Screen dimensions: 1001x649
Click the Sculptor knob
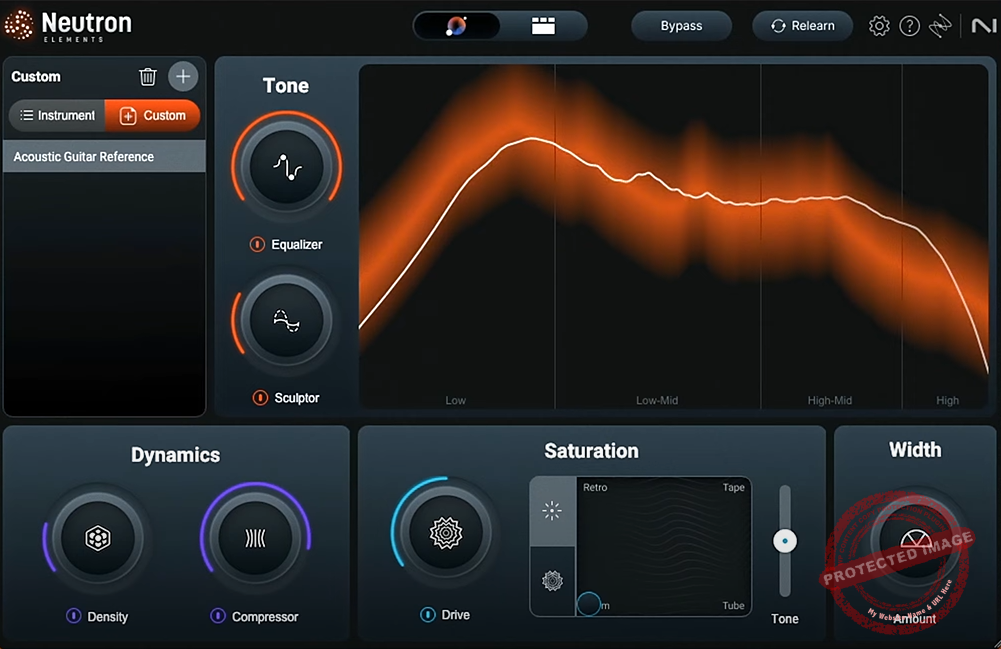click(x=287, y=320)
